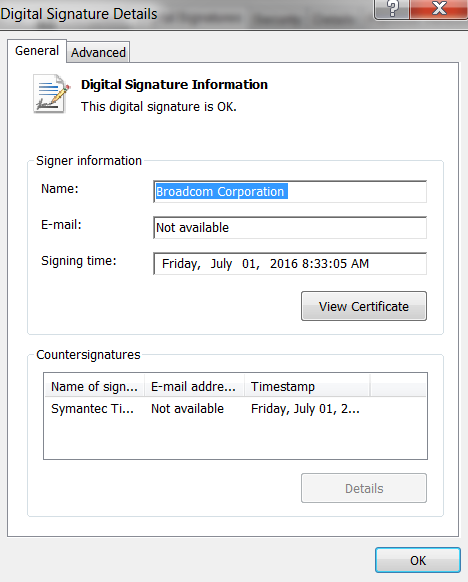The height and width of the screenshot is (582, 468).
Task: Close the Digital Signature Details dialog
Action: [439, 9]
